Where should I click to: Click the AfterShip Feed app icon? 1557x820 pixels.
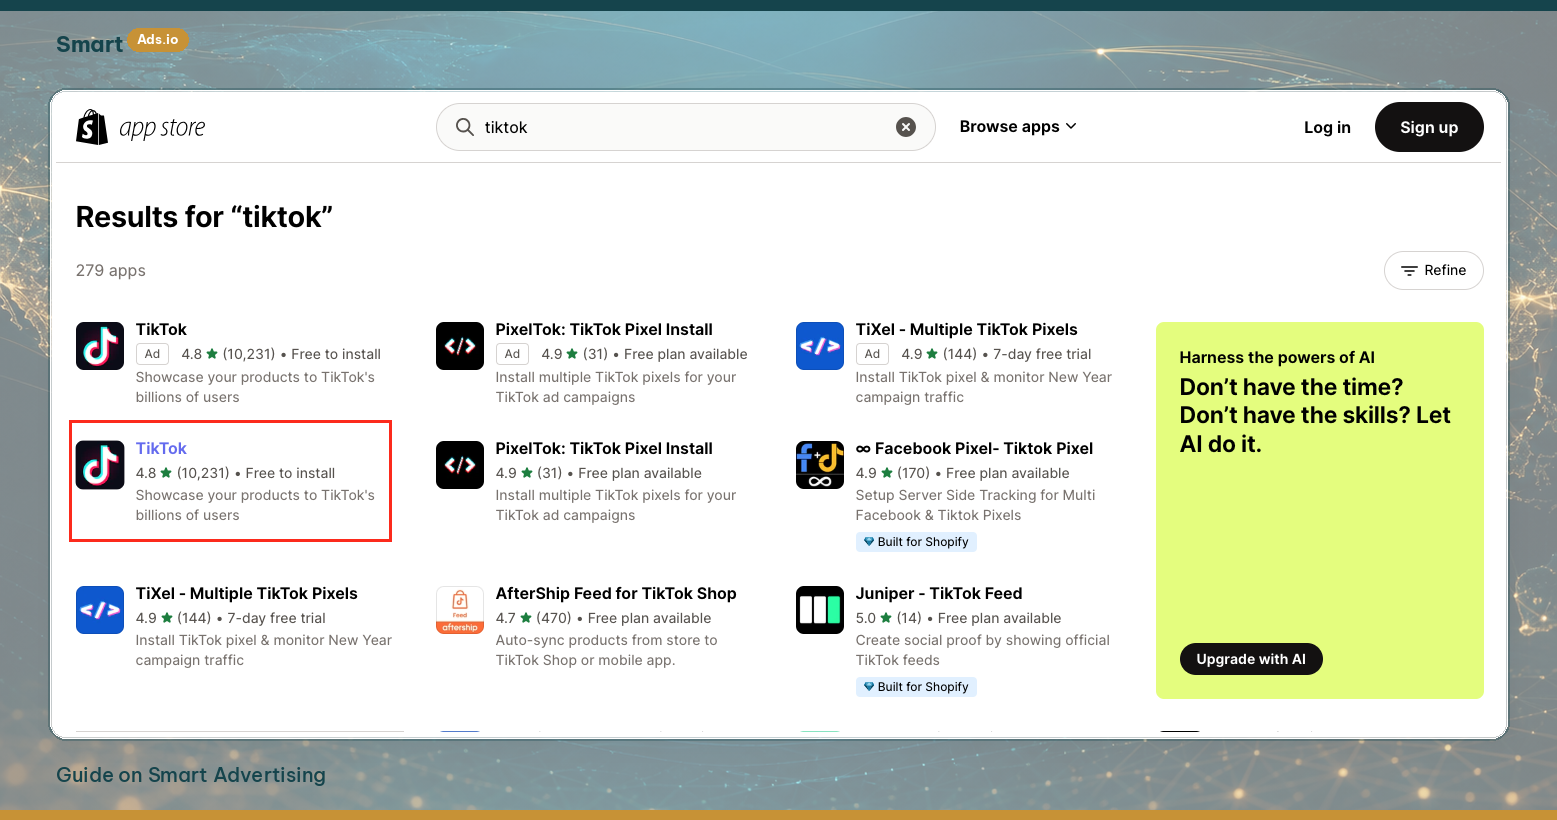coord(460,610)
